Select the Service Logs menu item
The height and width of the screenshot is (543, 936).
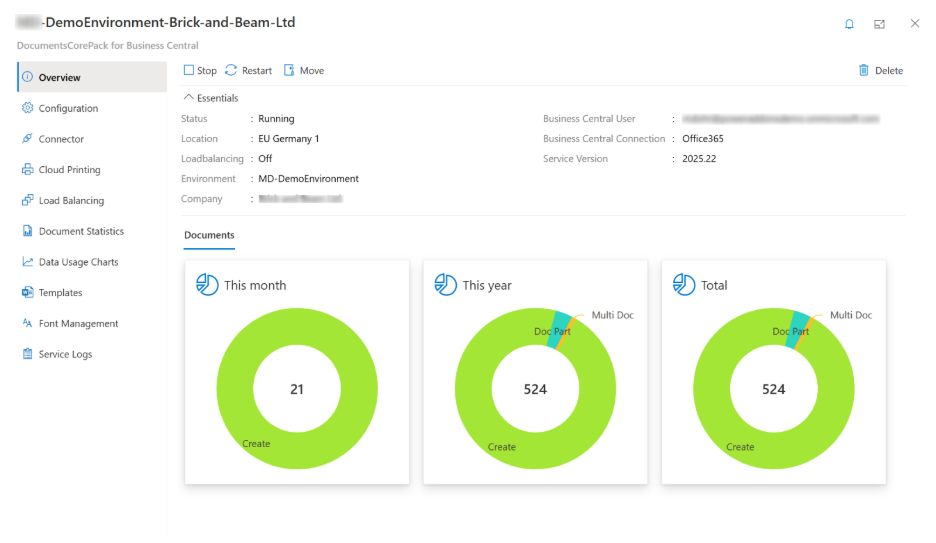click(92, 354)
